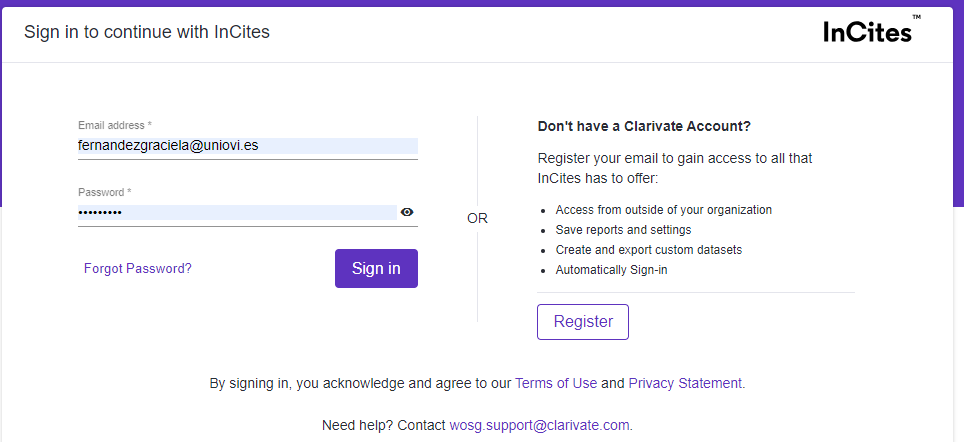Click the 'Sign in to continue with InCites' heading
The image size is (964, 442).
(147, 32)
